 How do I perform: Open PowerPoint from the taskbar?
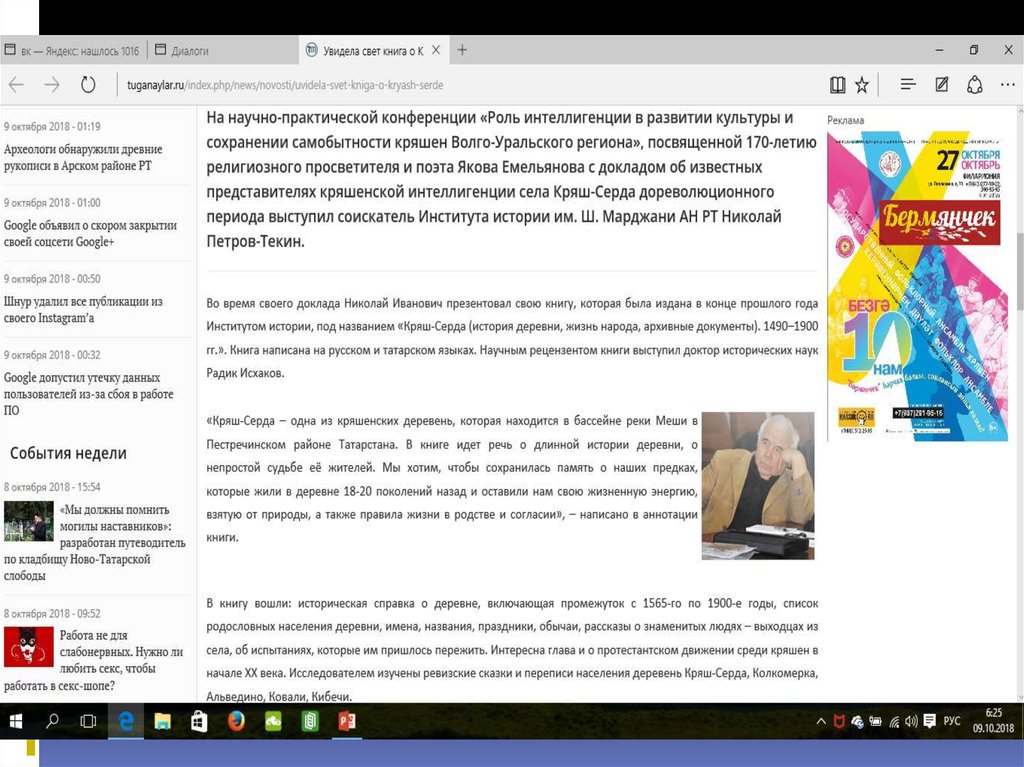tap(348, 720)
